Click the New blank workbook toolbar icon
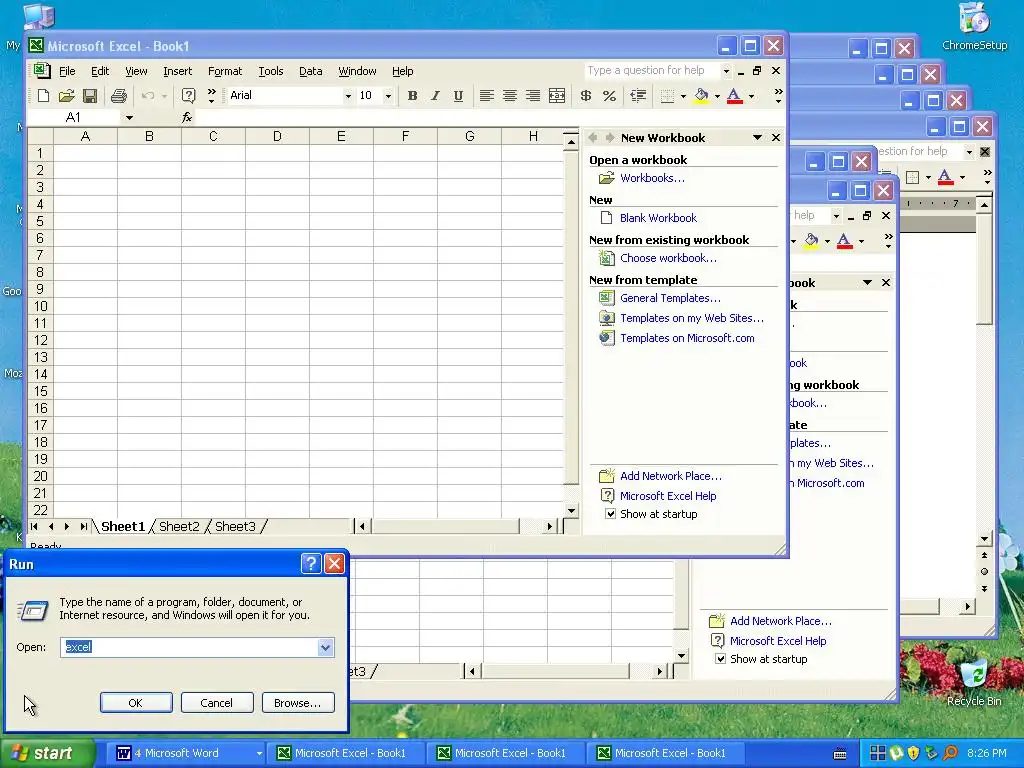This screenshot has height=768, width=1024. [x=43, y=96]
